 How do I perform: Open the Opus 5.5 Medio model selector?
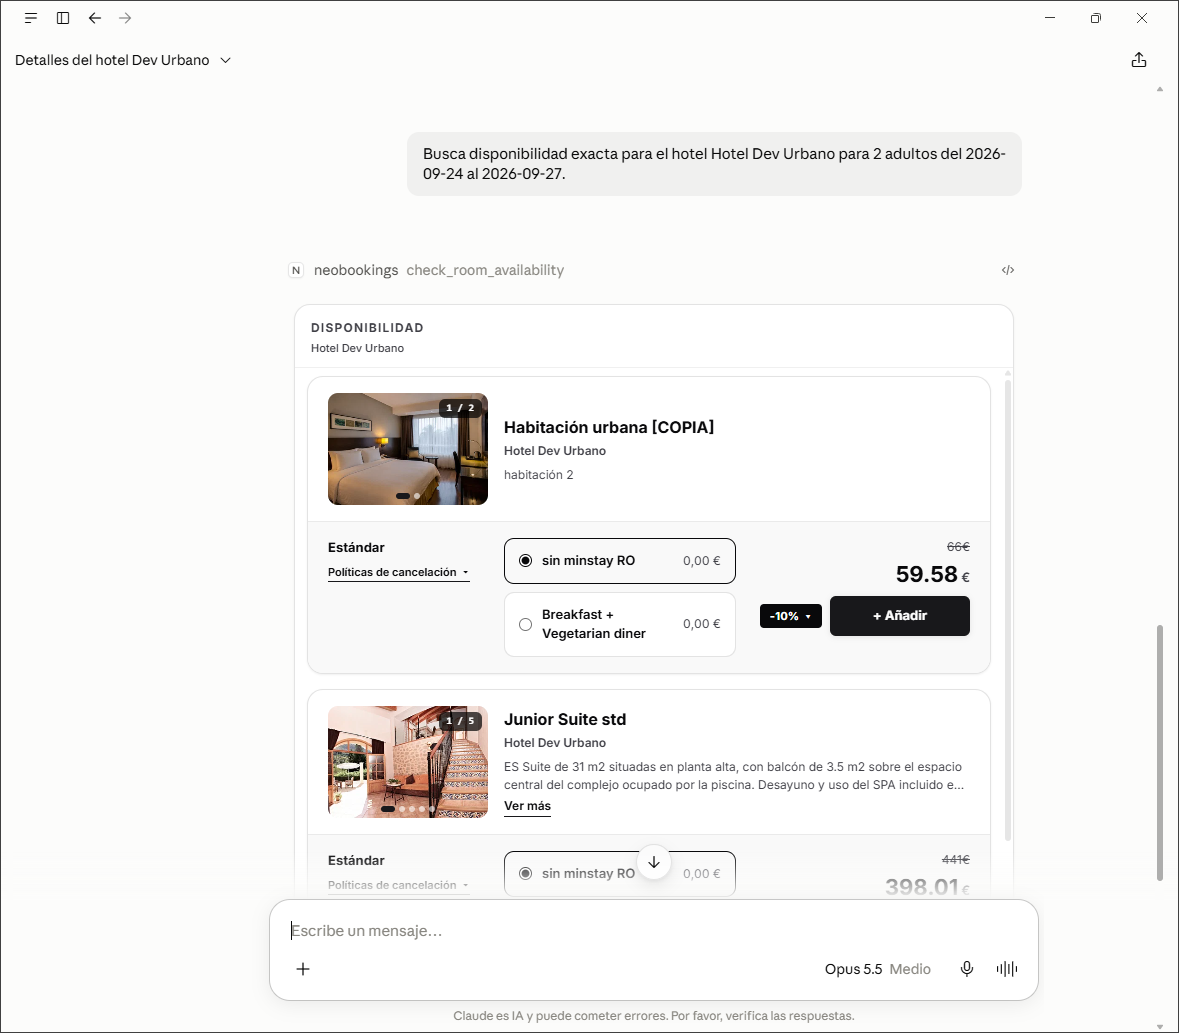point(877,969)
